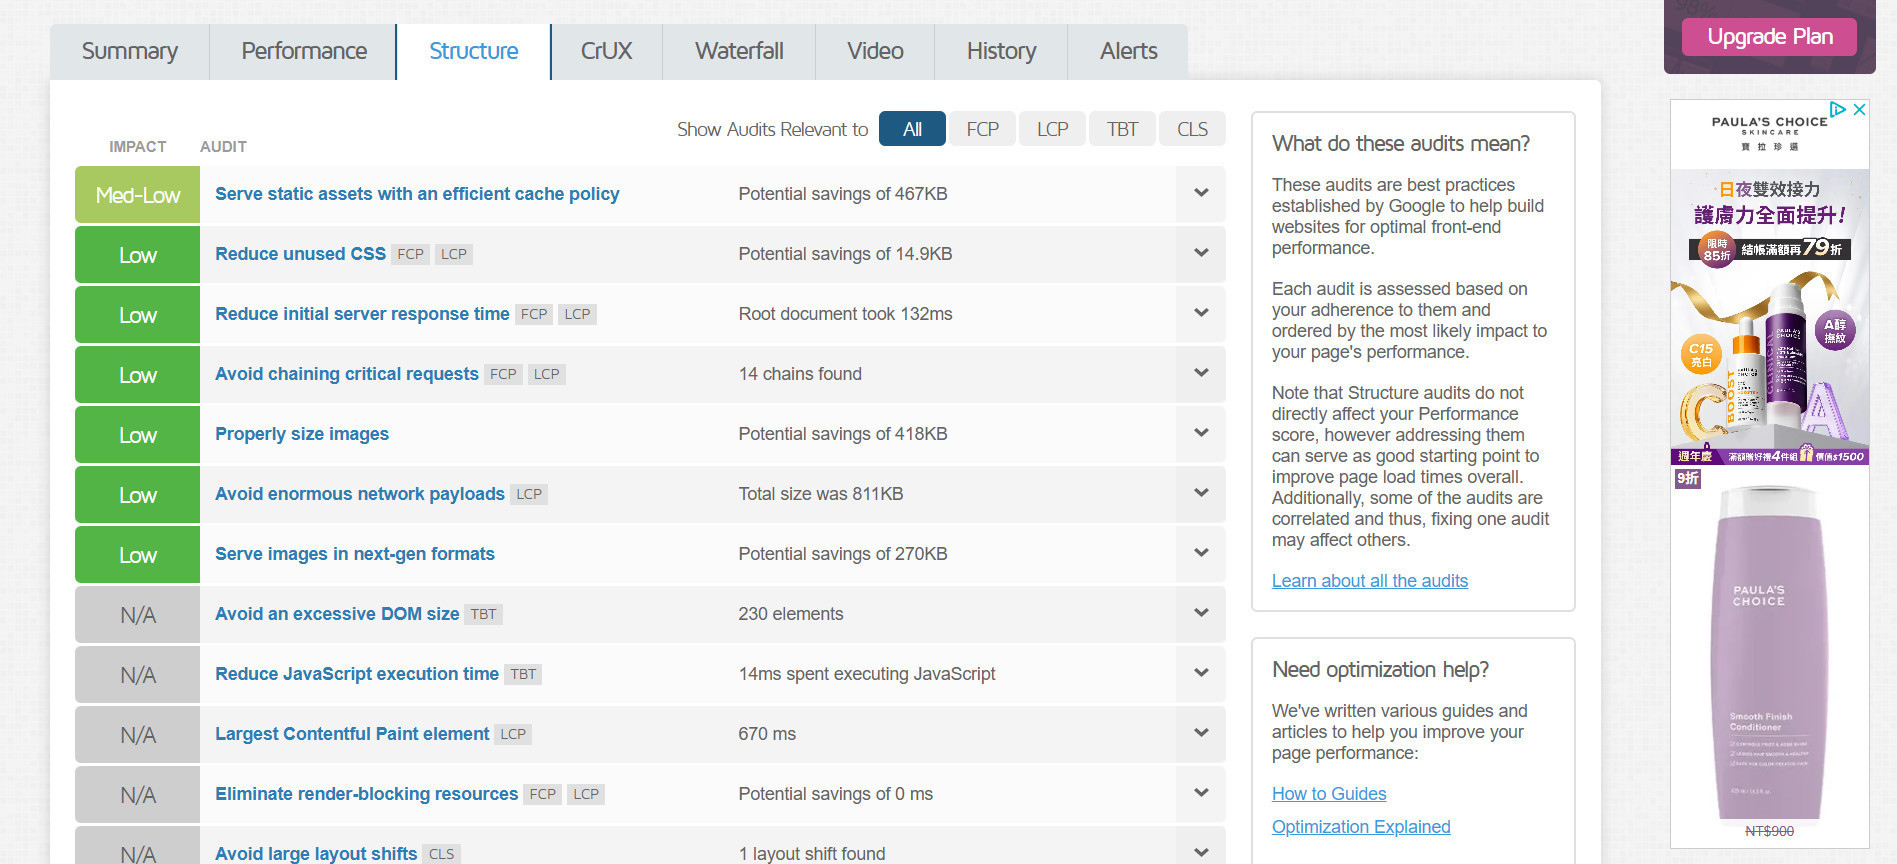Viewport: 1897px width, 864px height.
Task: Expand the efficient cache policy audit
Action: pyautogui.click(x=1201, y=193)
